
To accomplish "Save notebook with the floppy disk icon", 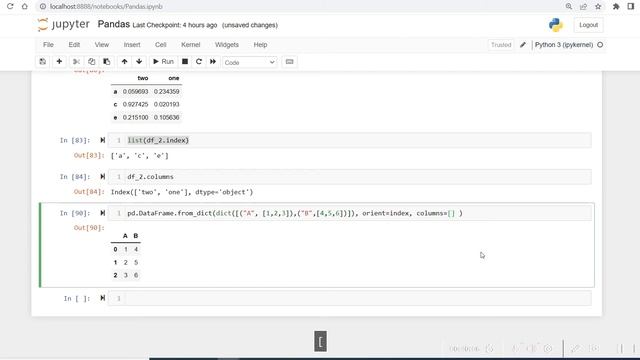I will click(42, 62).
